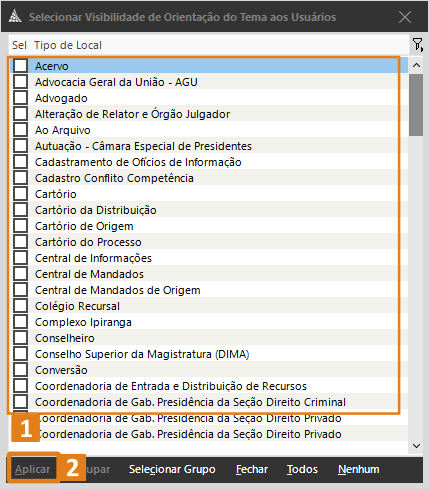Check the Acervo checkbox
This screenshot has height=489, width=429.
point(21,66)
